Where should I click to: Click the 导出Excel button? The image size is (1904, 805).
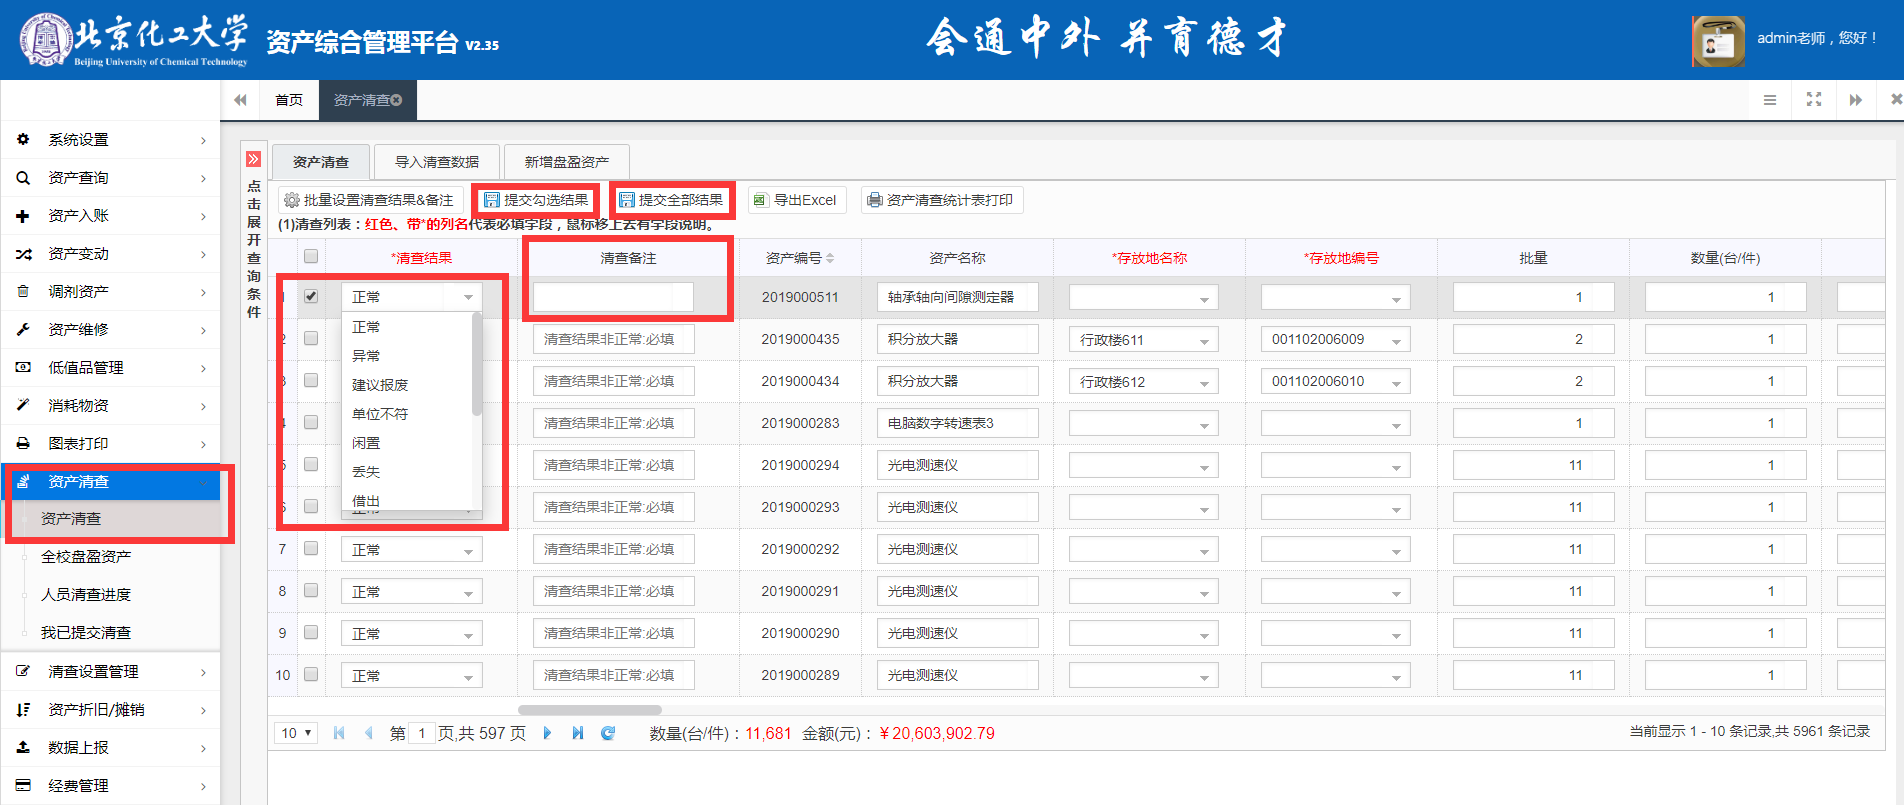pos(796,200)
